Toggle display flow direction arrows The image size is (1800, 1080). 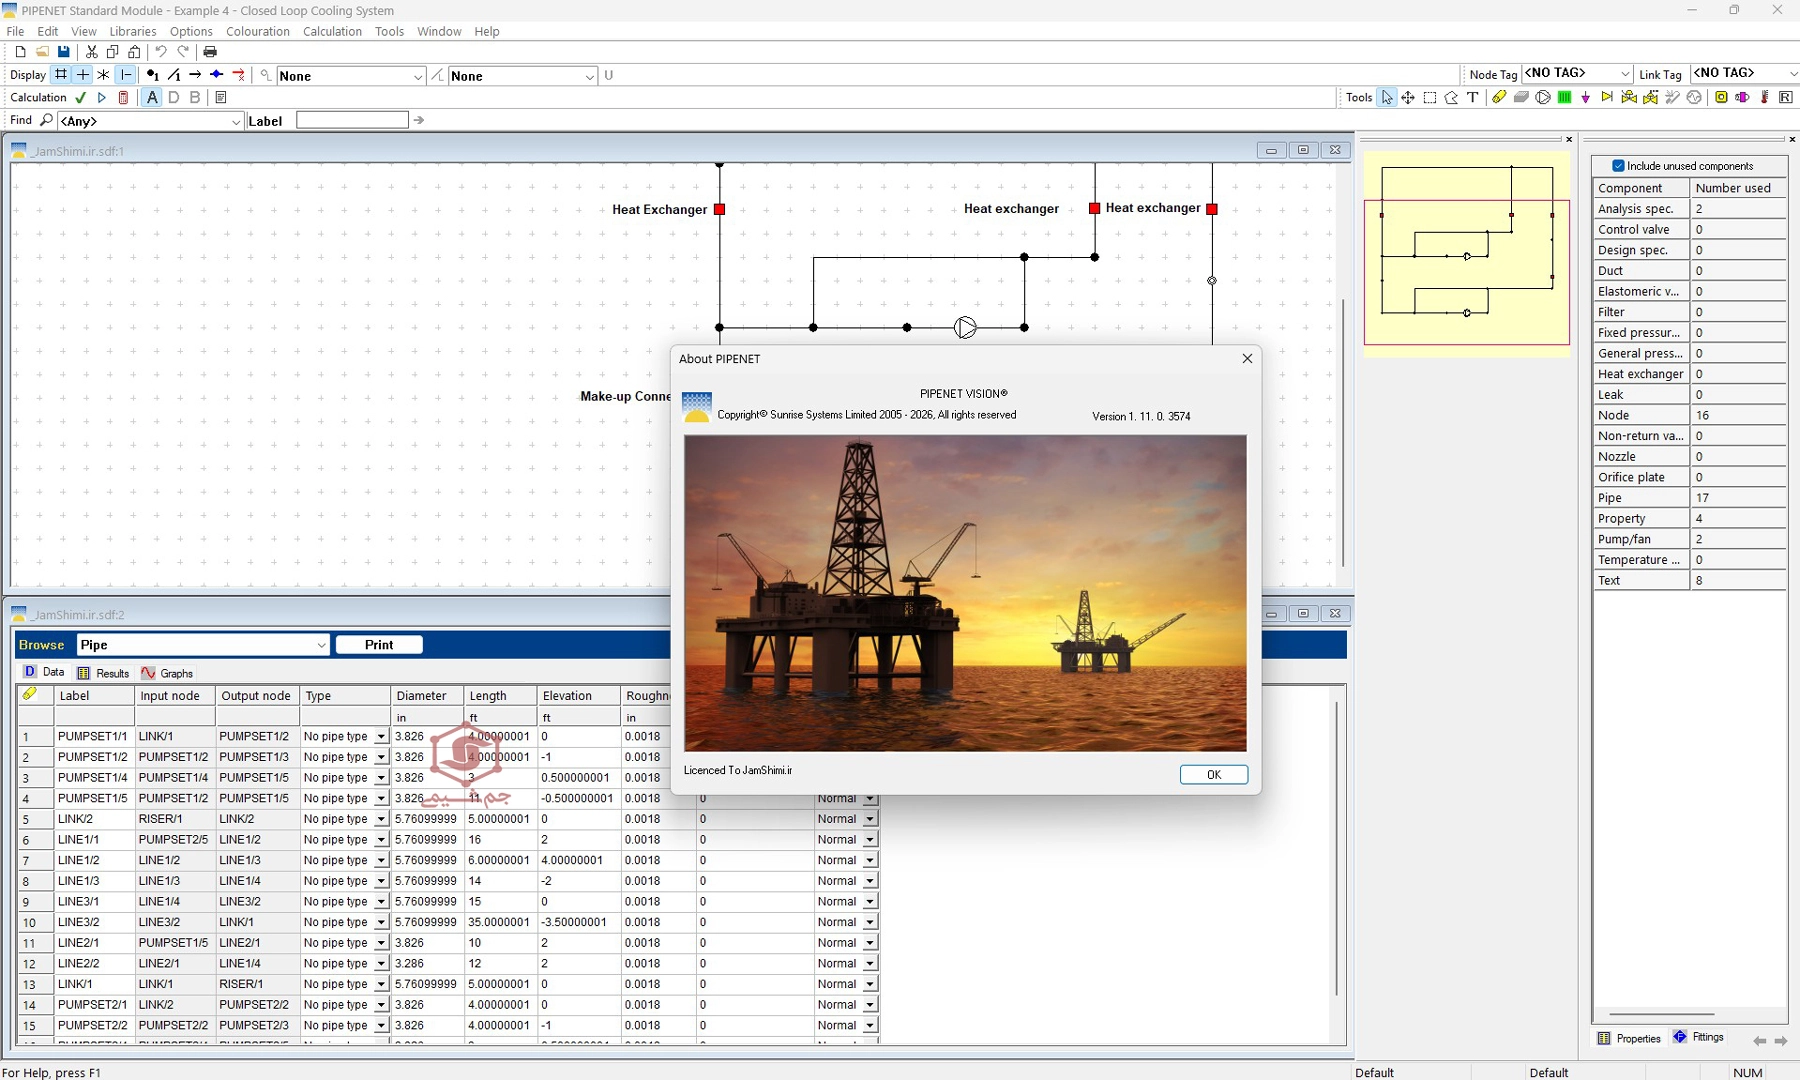point(195,75)
